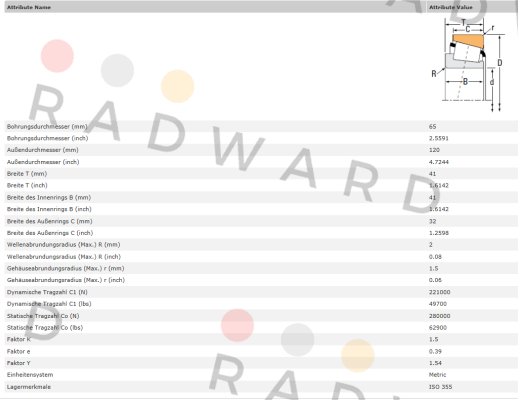Select the Außendurchmesser (mm) row label
Image resolution: width=518 pixels, height=400 pixels.
coord(43,150)
